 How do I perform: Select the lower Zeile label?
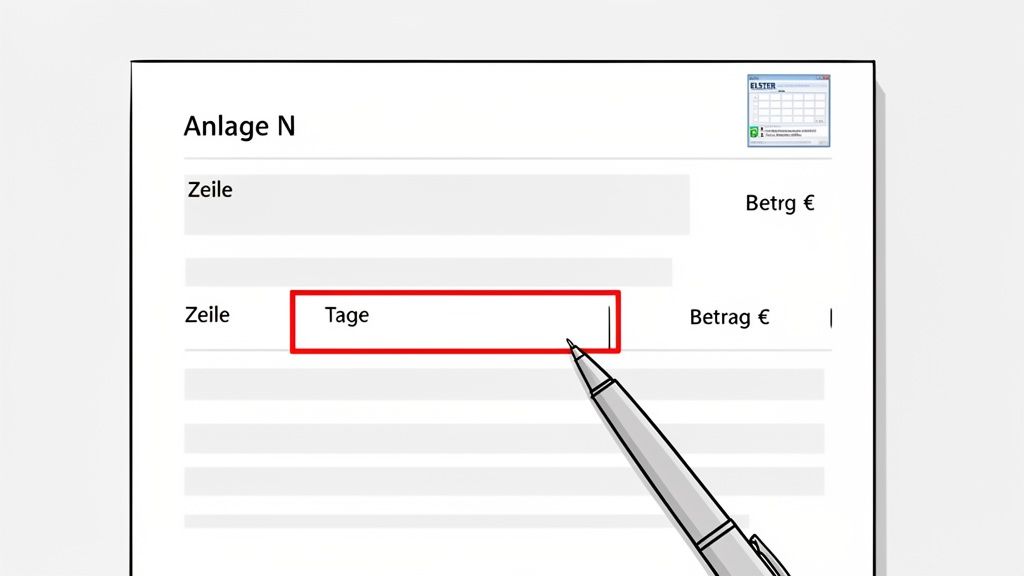pyautogui.click(x=206, y=314)
